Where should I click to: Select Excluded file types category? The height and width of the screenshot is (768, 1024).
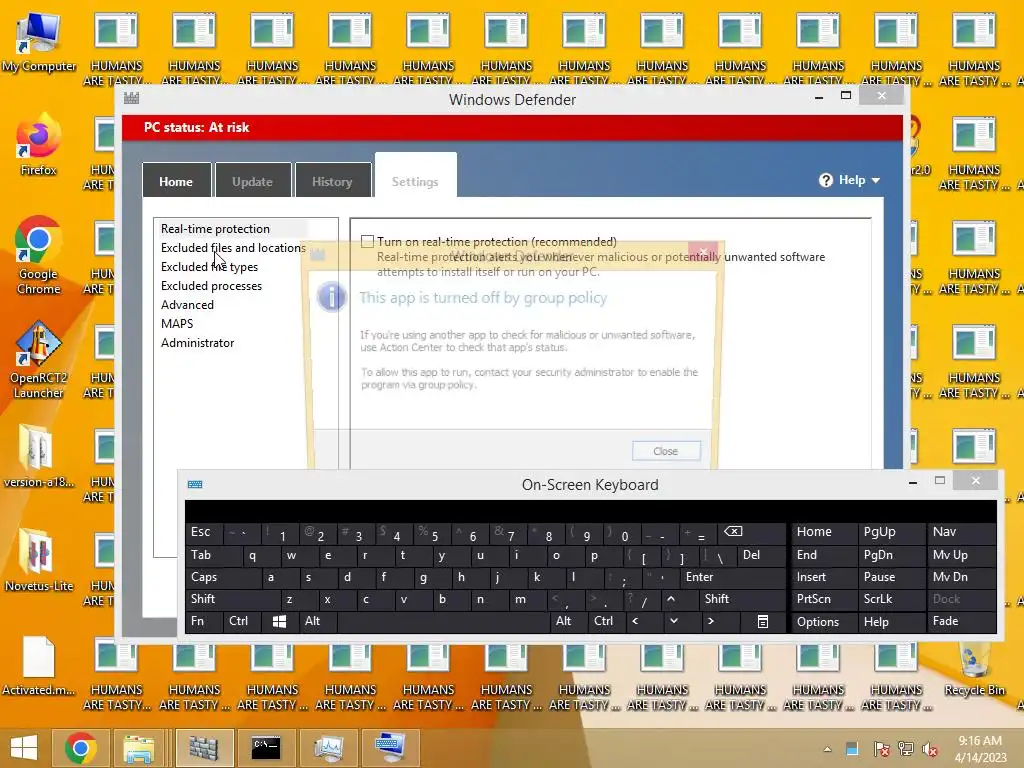pyautogui.click(x=210, y=266)
